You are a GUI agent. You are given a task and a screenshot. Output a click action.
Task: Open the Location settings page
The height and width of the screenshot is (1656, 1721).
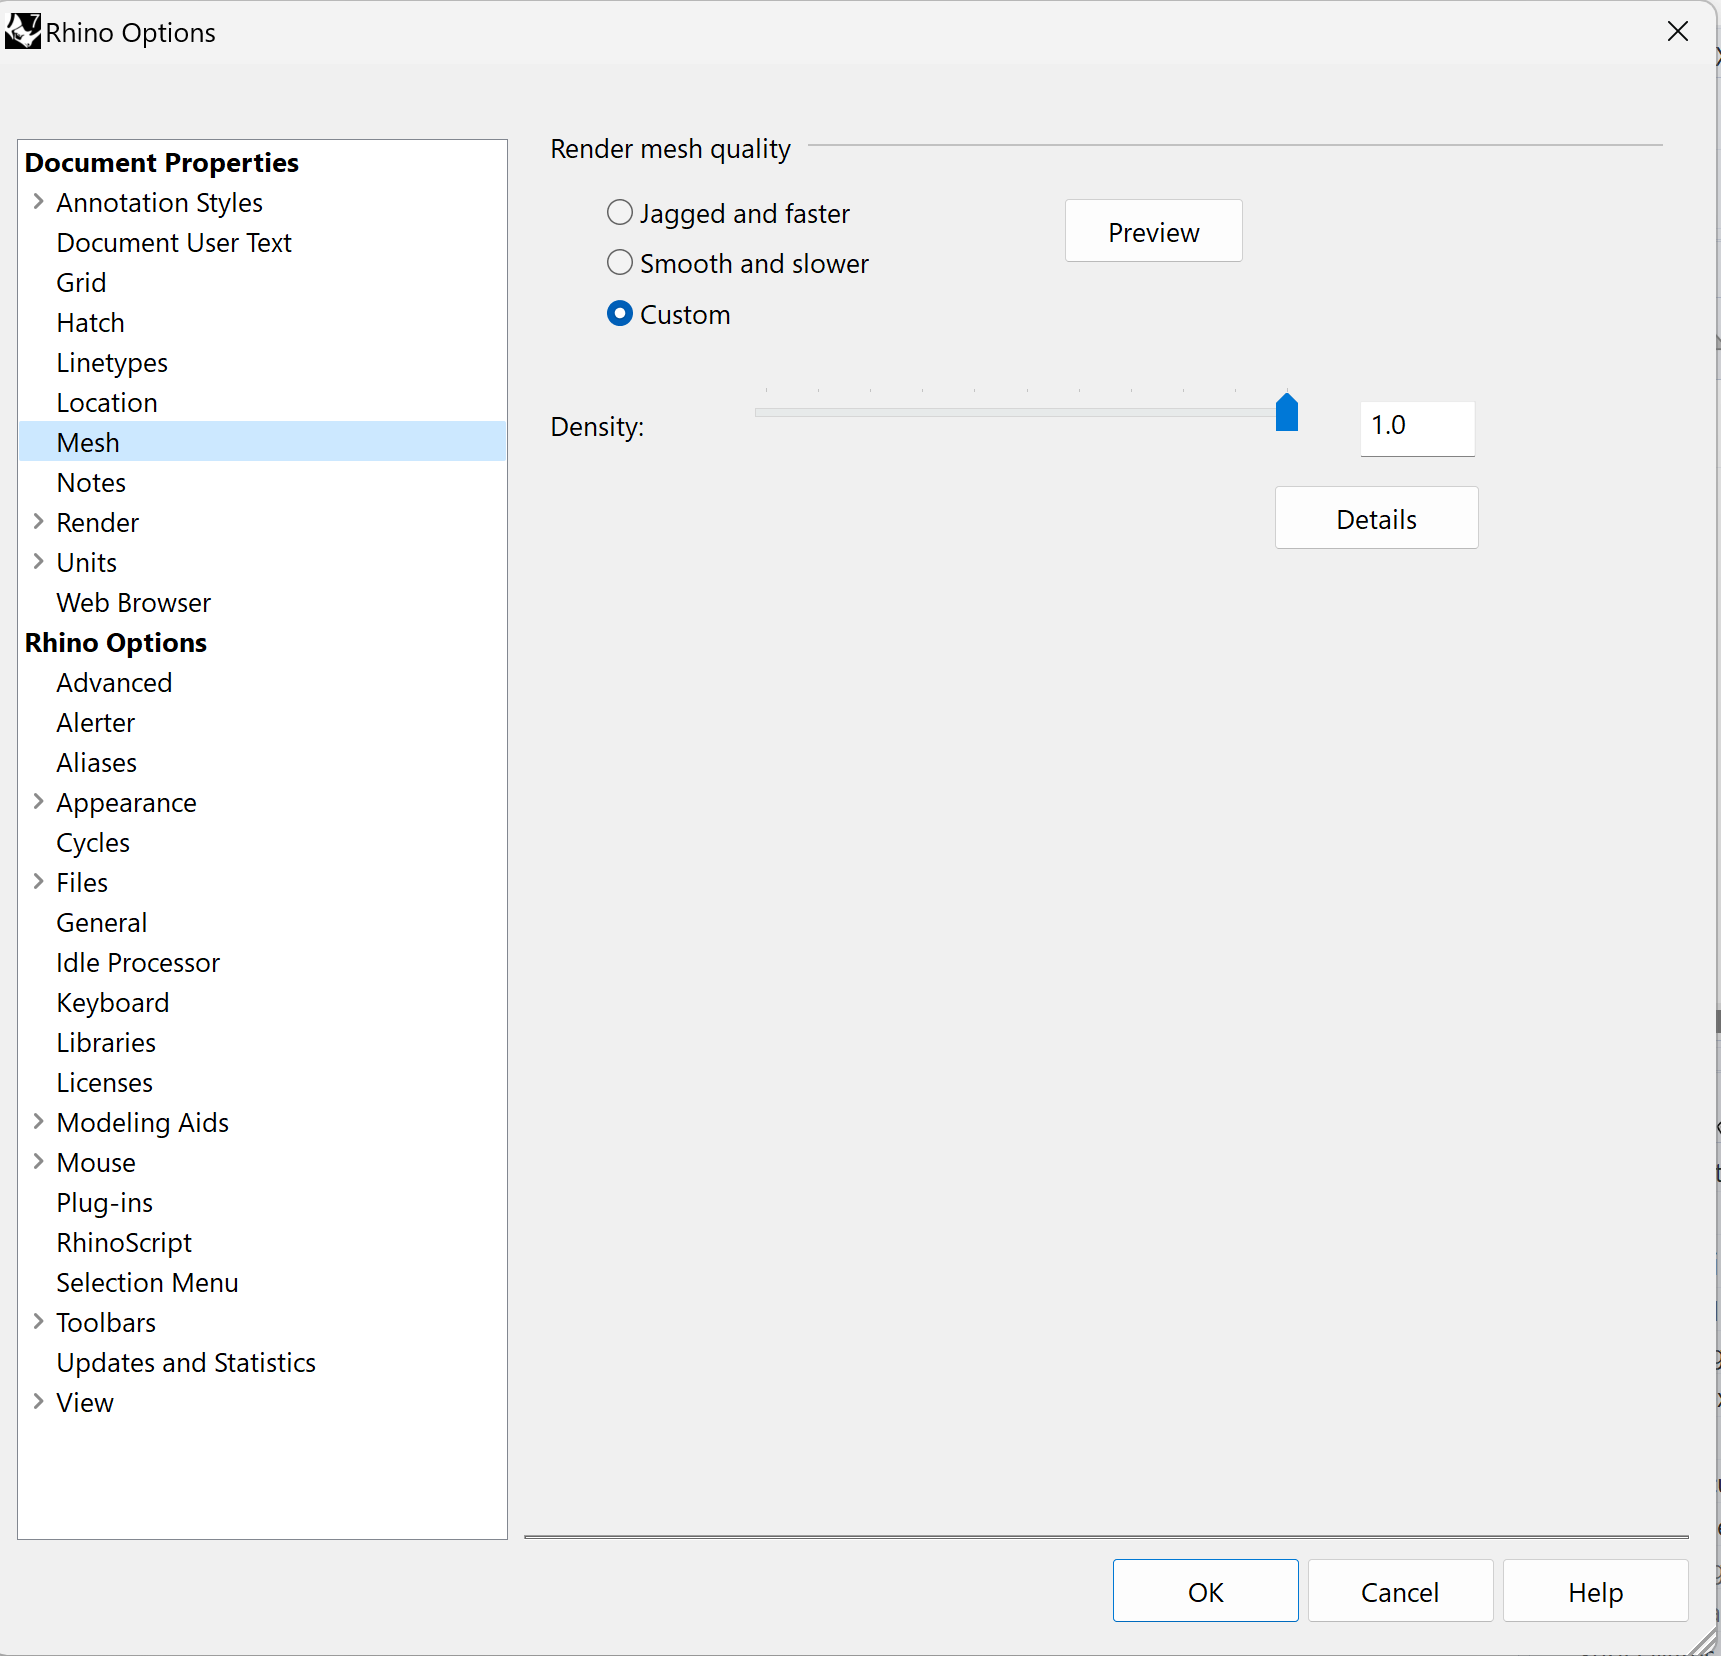pyautogui.click(x=107, y=403)
